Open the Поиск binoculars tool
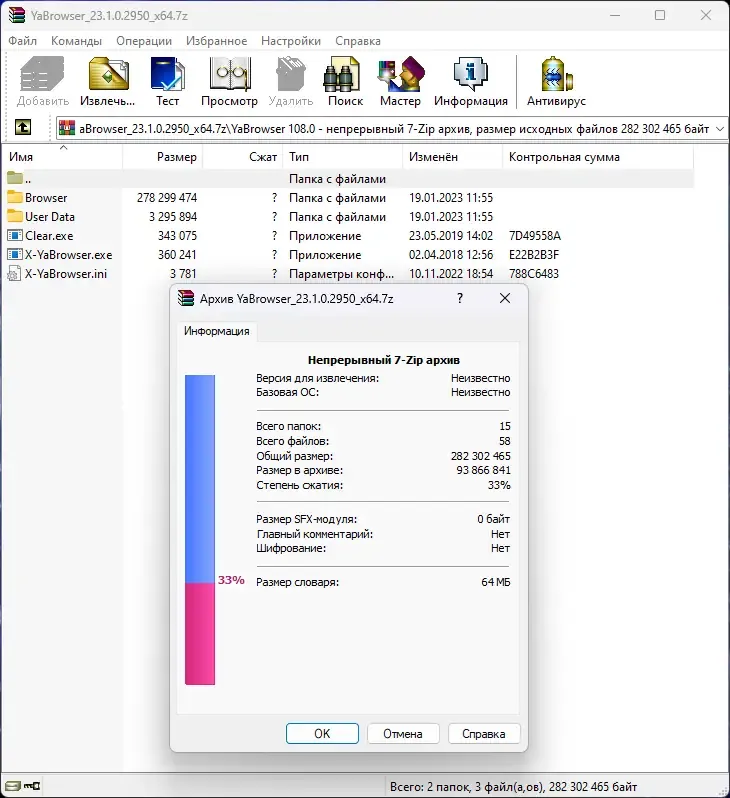 pos(345,81)
